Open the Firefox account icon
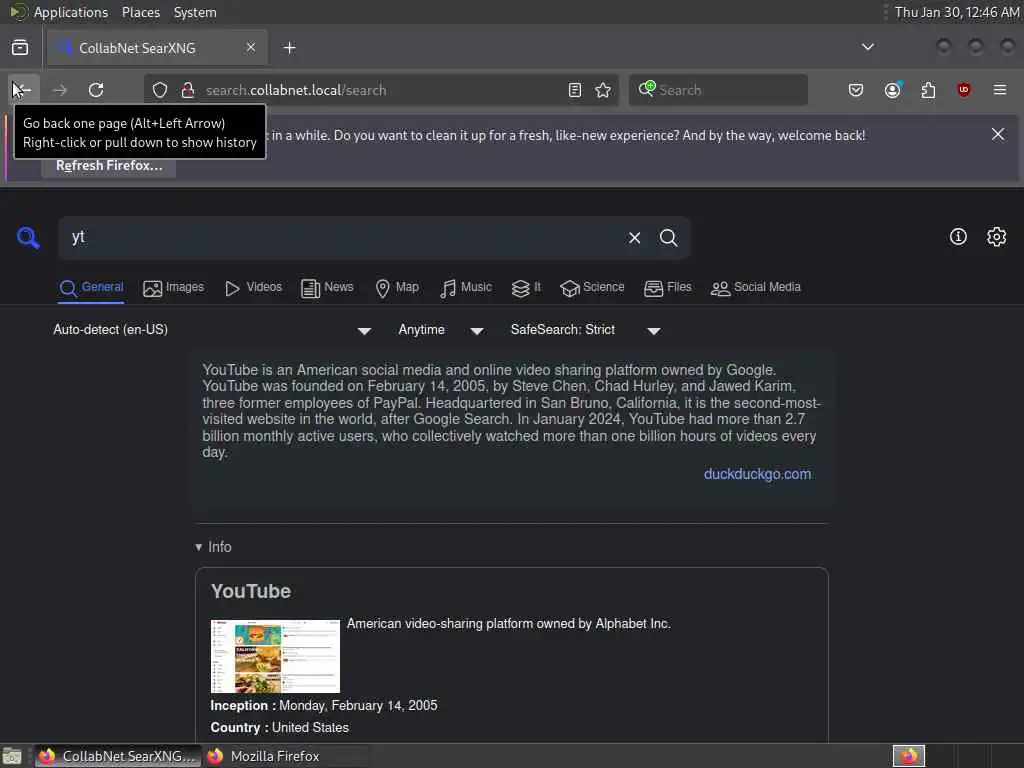The height and width of the screenshot is (768, 1024). point(892,90)
